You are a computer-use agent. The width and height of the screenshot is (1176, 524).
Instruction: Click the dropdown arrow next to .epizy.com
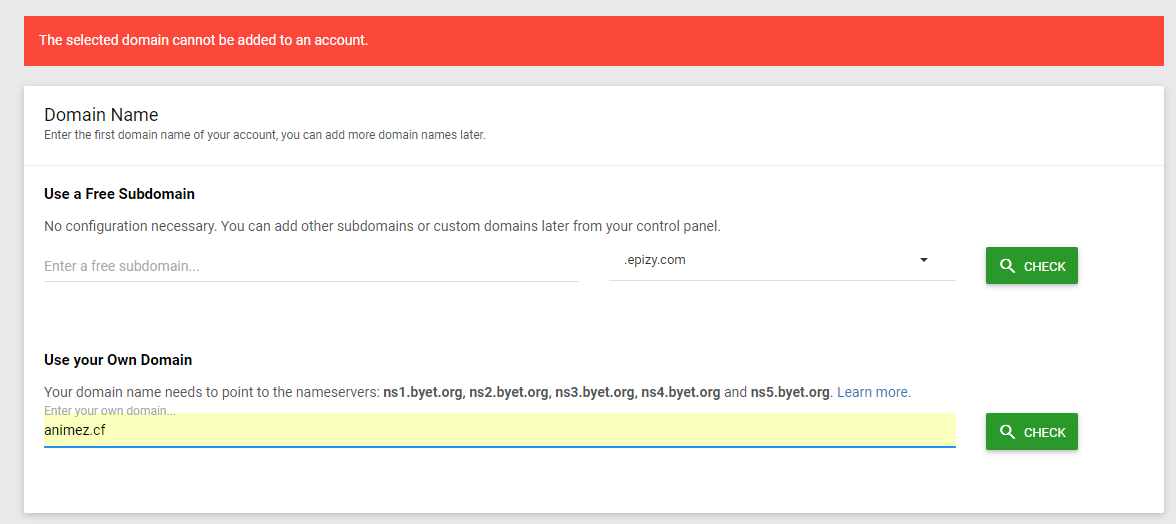pos(924,260)
